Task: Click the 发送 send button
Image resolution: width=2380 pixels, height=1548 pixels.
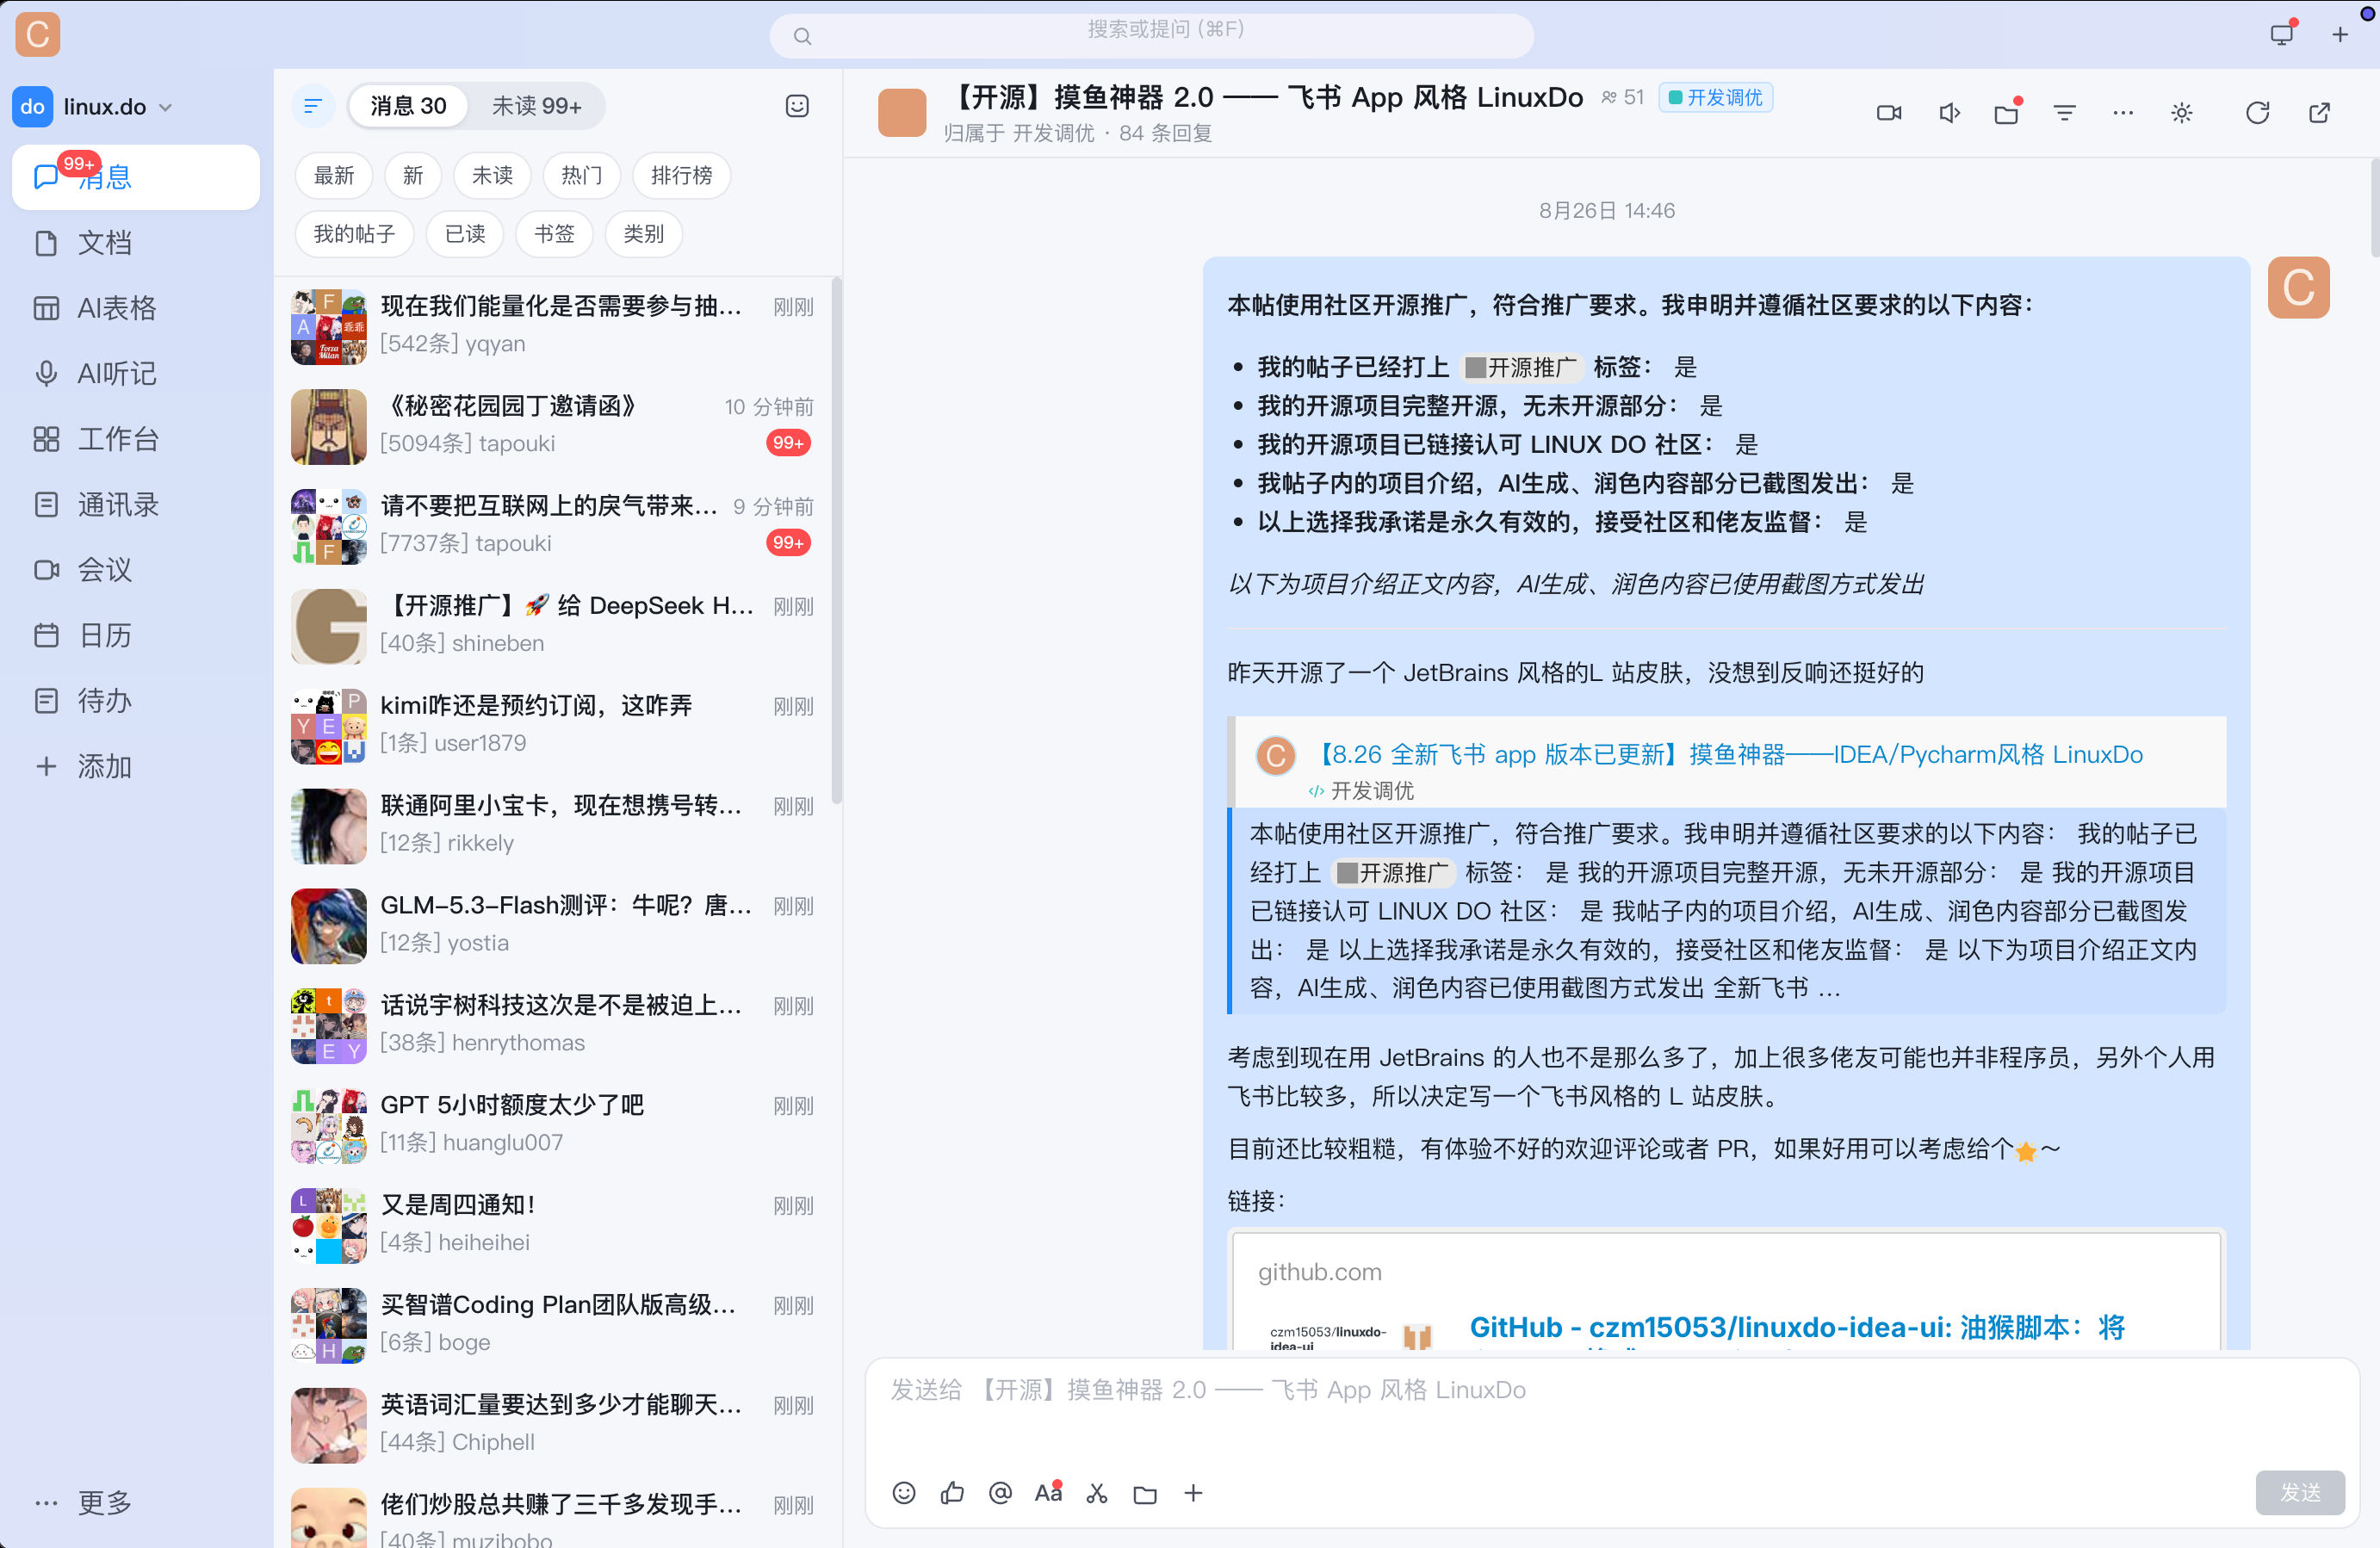Action: coord(2300,1492)
